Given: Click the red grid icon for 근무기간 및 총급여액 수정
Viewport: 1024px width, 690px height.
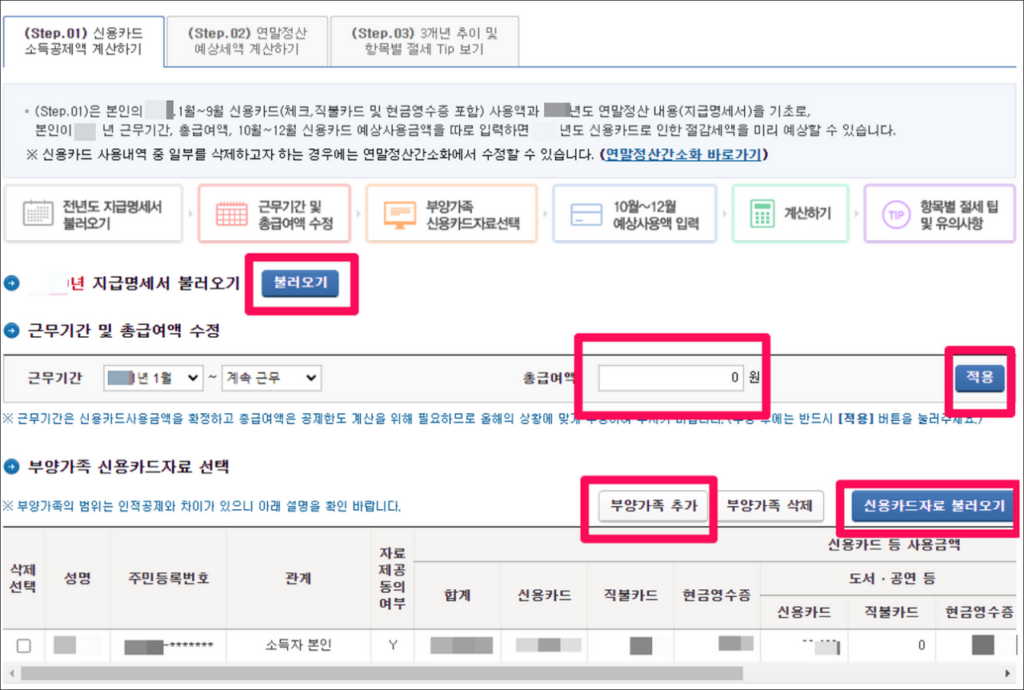Looking at the screenshot, I should tap(231, 213).
